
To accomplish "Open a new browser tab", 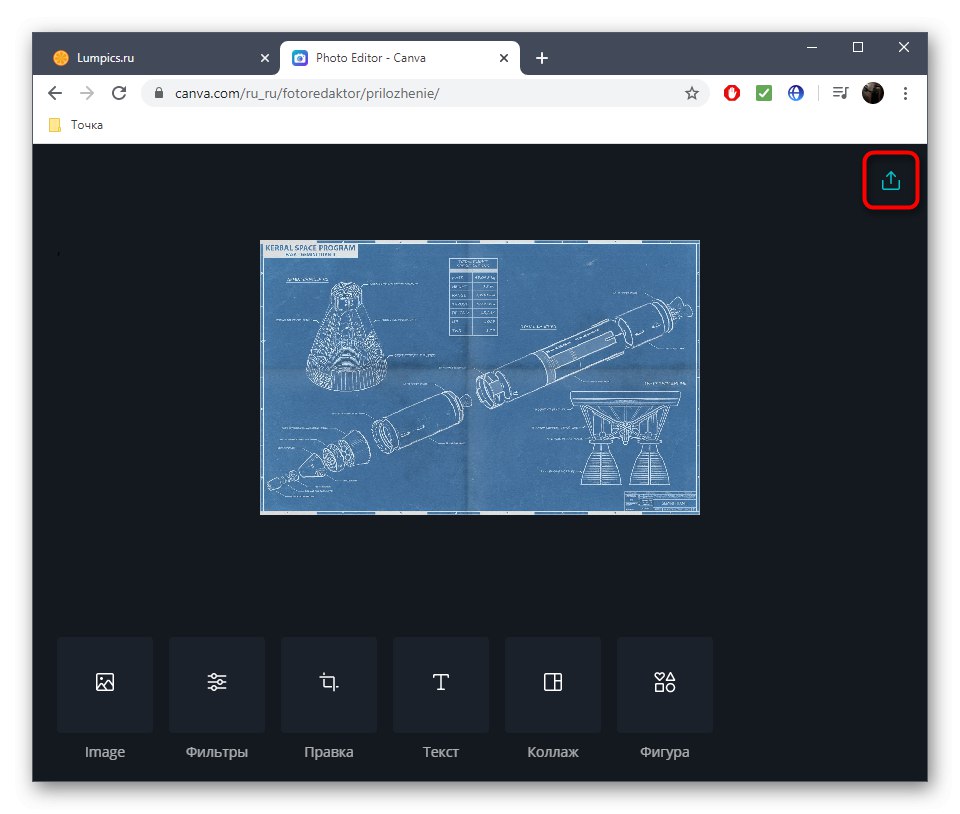I will [x=542, y=58].
